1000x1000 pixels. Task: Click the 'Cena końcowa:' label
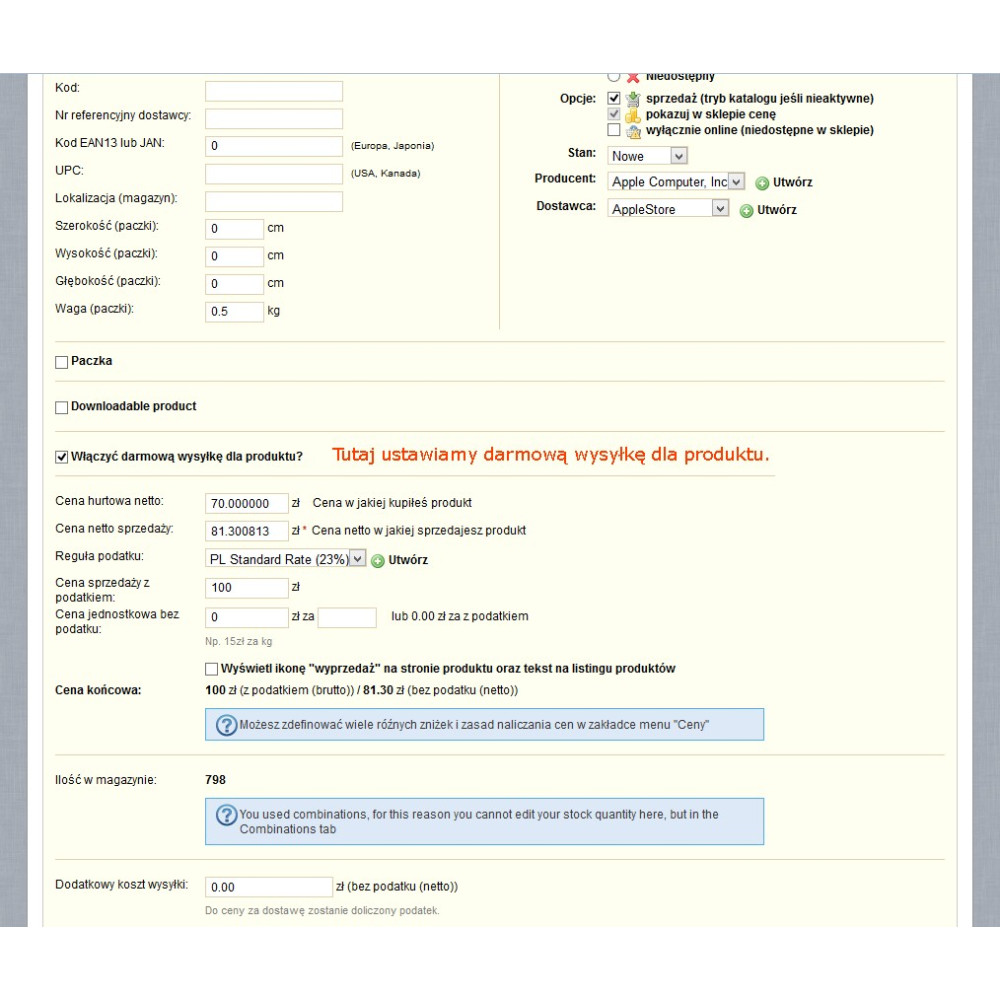coord(98,690)
